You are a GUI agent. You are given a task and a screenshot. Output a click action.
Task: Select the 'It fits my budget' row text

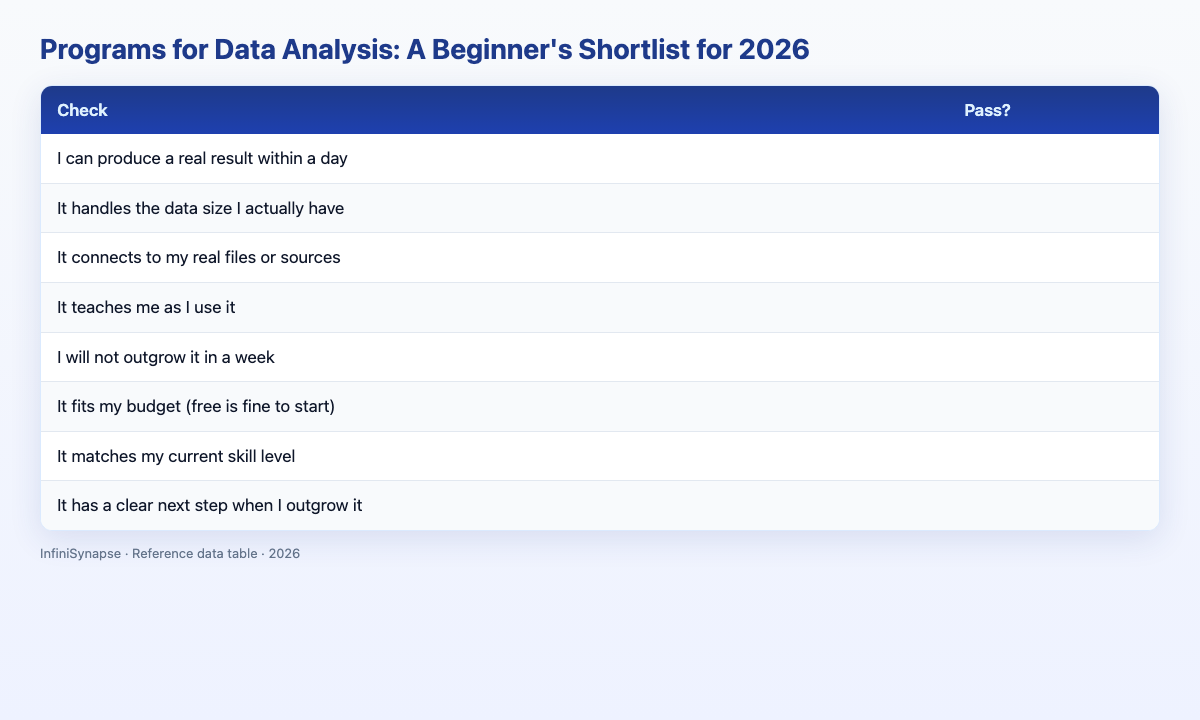pyautogui.click(x=210, y=406)
